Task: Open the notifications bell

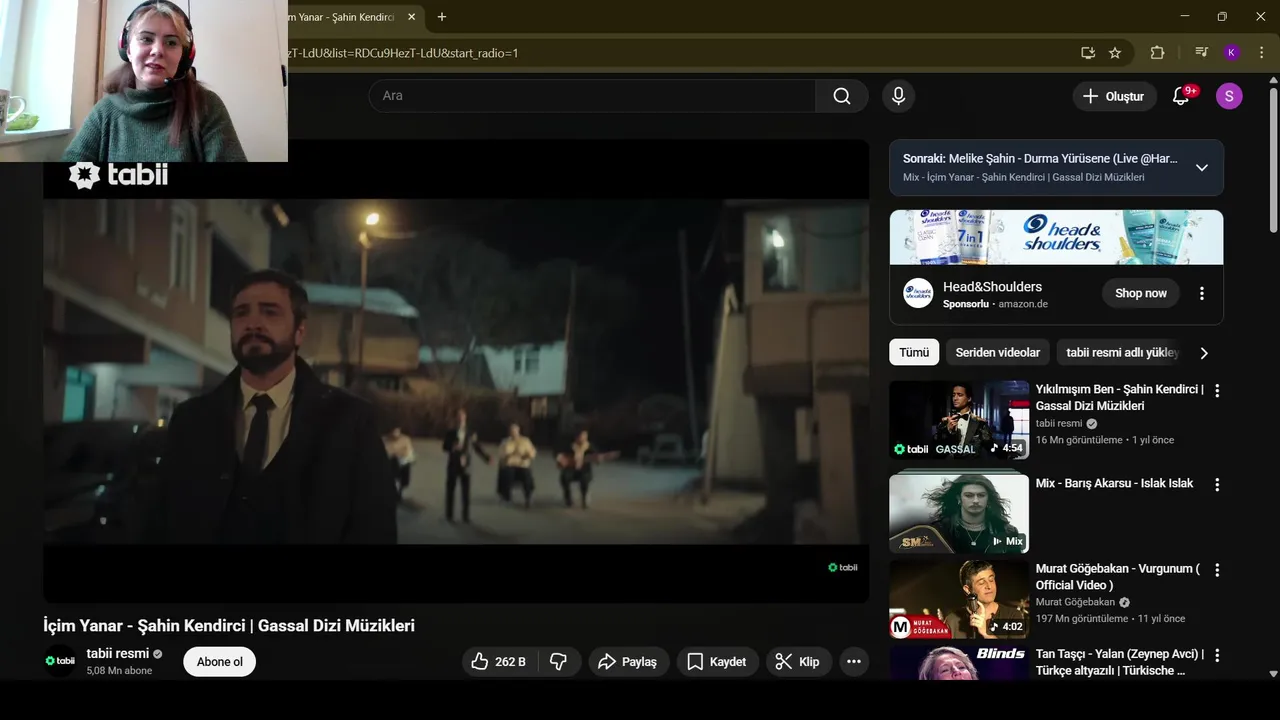Action: (x=1181, y=96)
